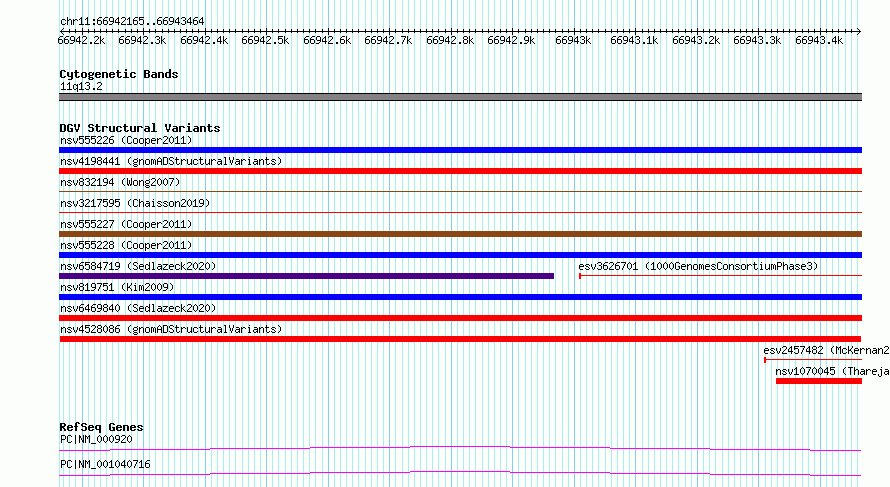Click the RefSeq Genes track heading
The image size is (890, 487).
[101, 427]
